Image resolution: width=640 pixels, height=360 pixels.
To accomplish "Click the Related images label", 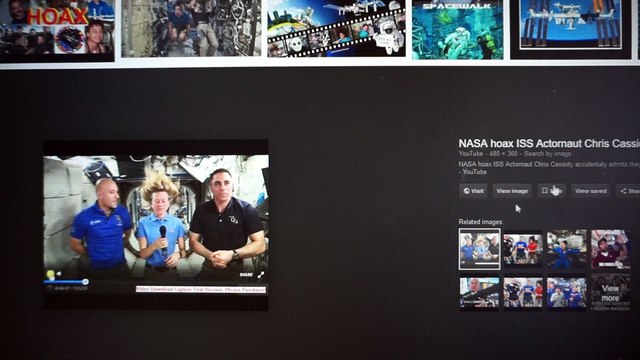I will [481, 222].
